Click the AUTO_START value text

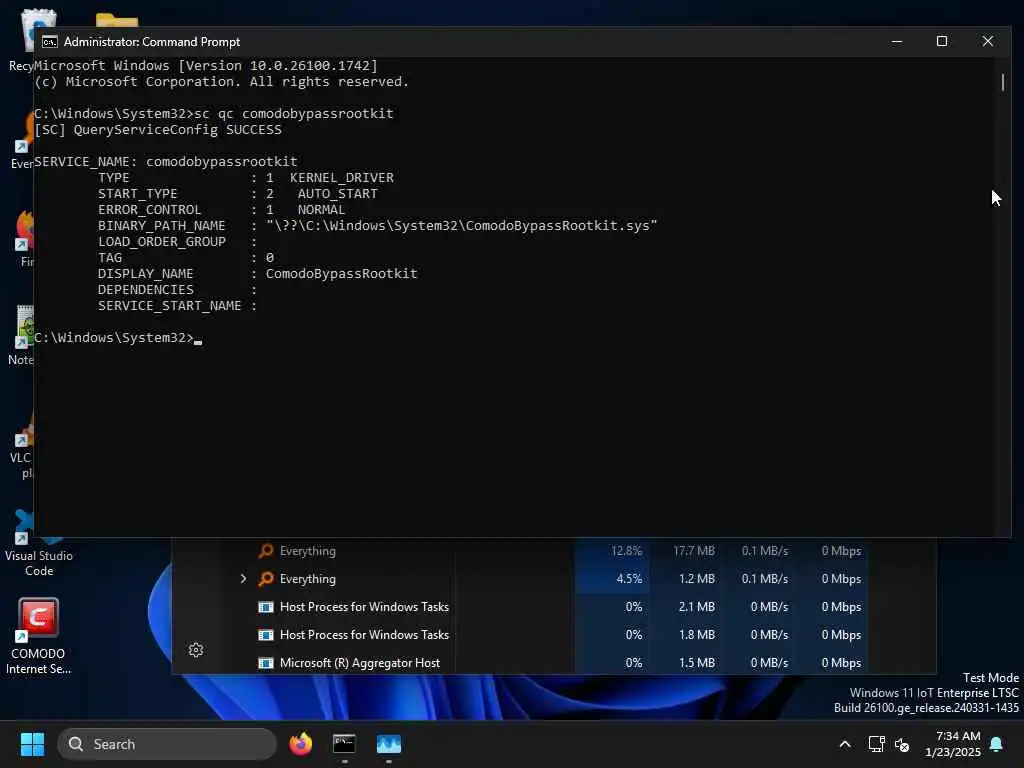[x=338, y=193]
